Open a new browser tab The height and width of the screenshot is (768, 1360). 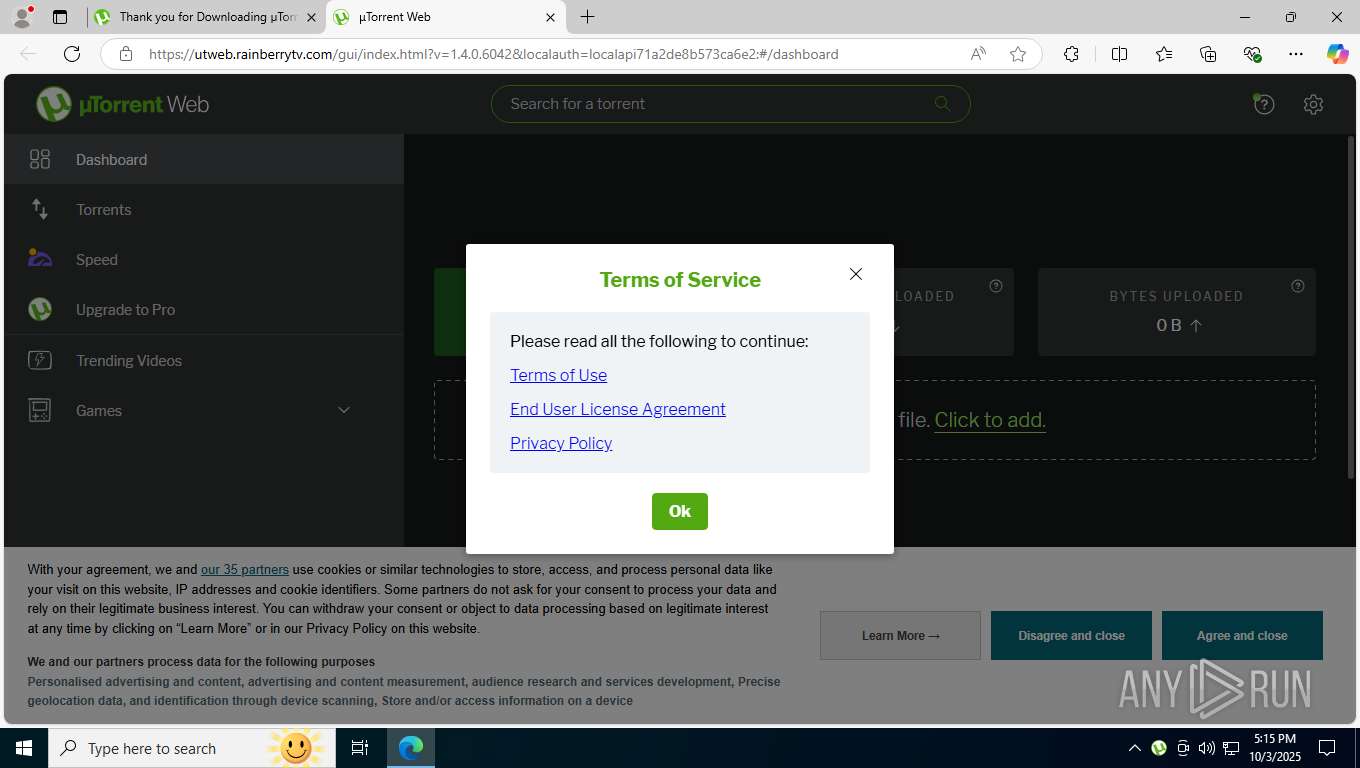click(588, 17)
